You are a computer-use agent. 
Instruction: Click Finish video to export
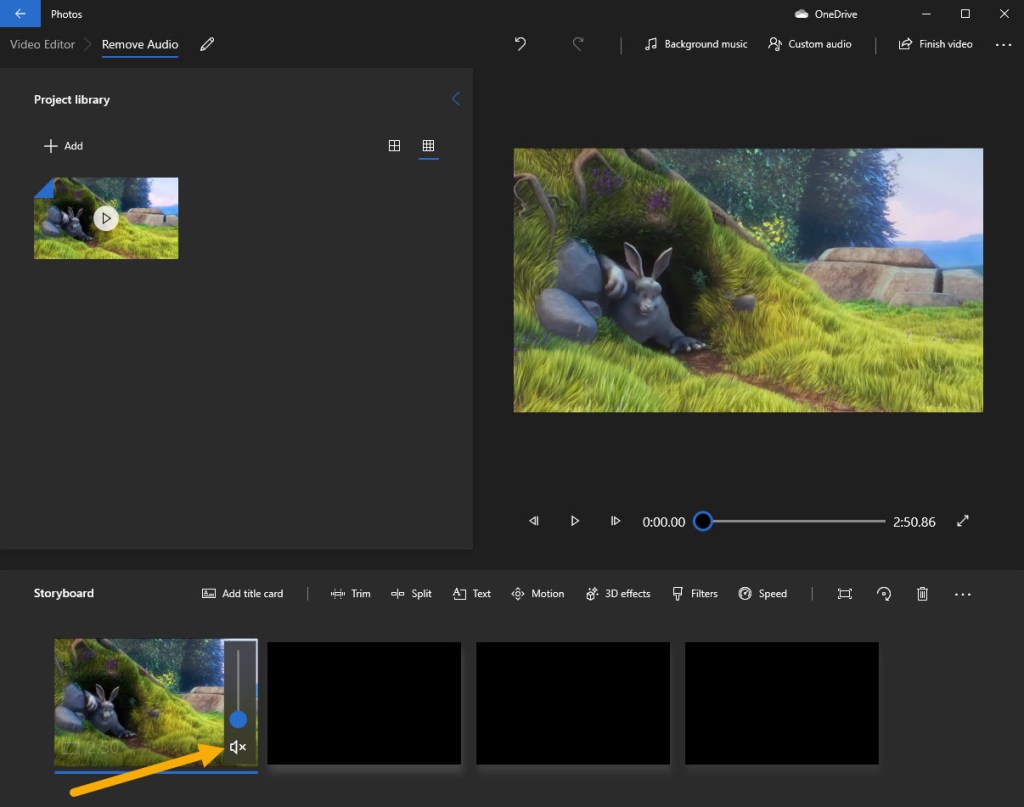935,44
